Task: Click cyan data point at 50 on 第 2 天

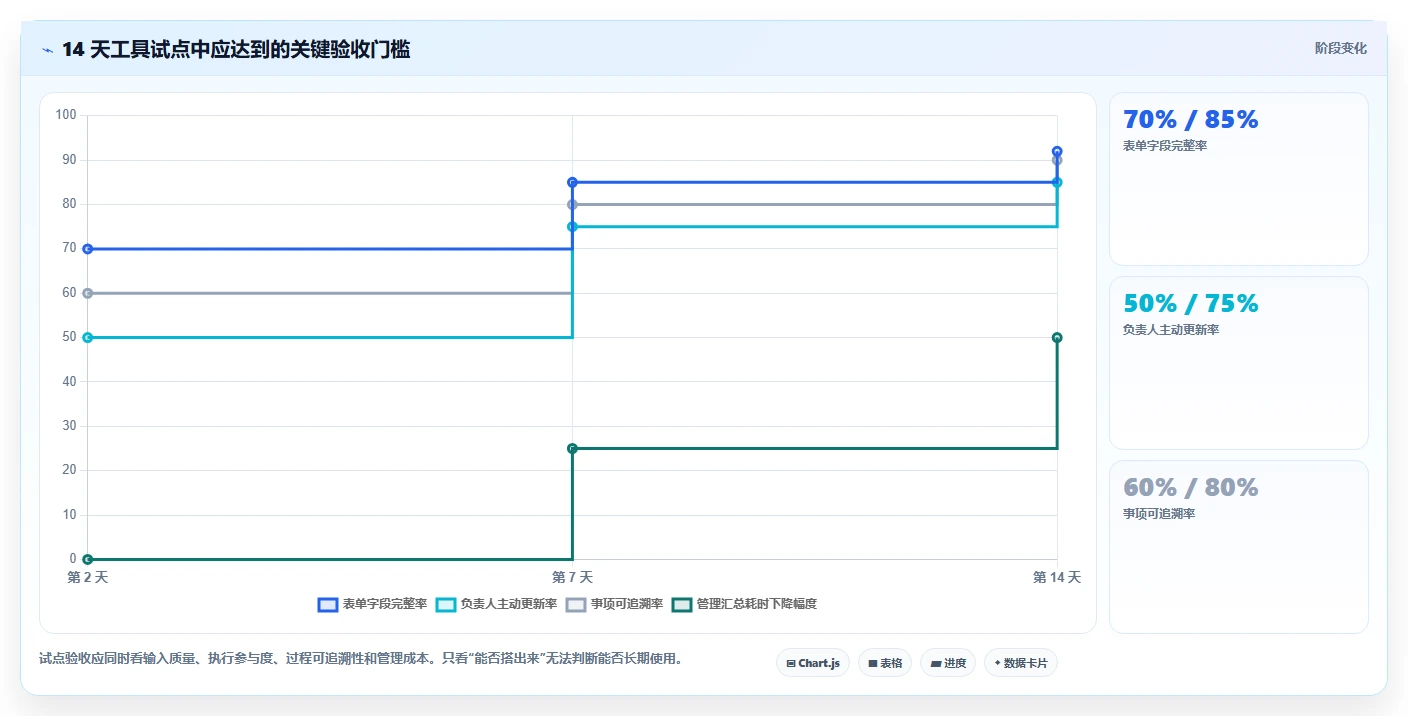Action: [x=87, y=338]
